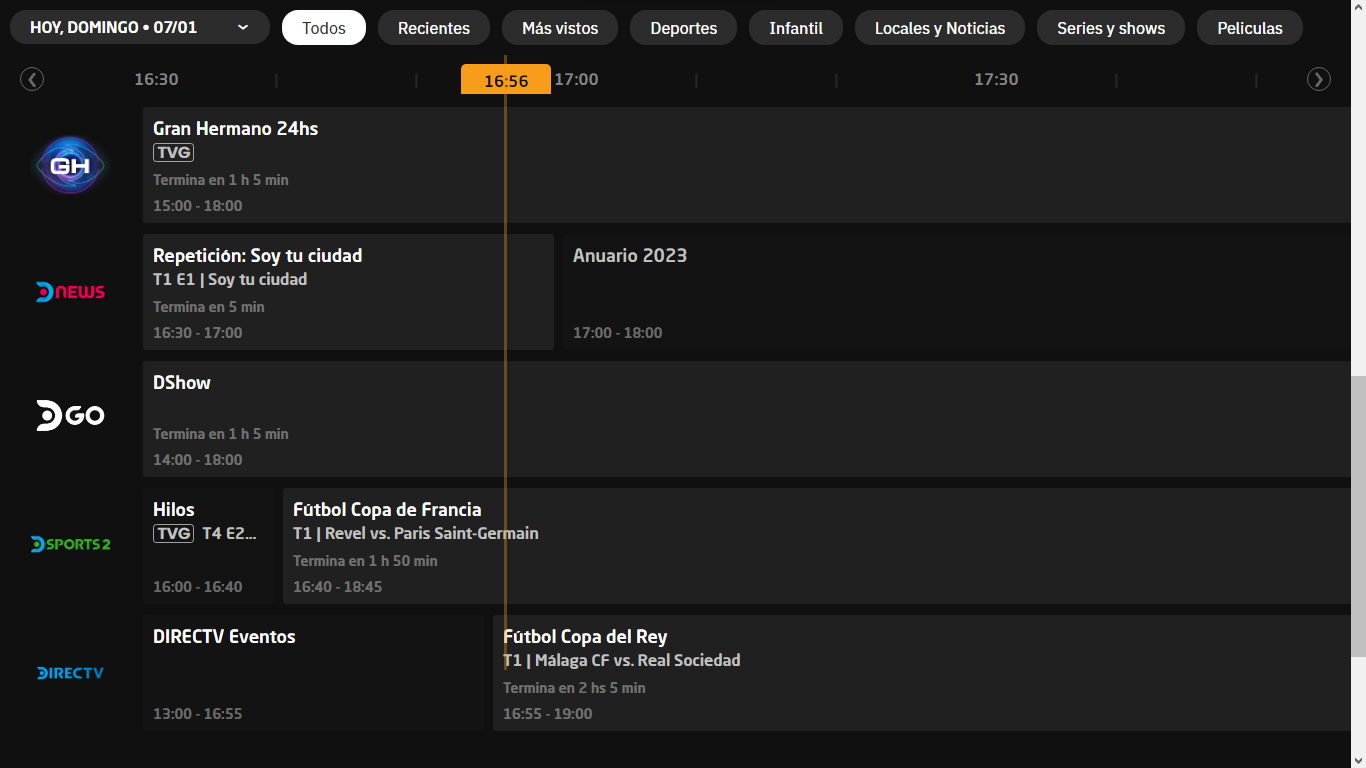
Task: Open Fútbol Copa de Francia program
Action: click(x=817, y=546)
